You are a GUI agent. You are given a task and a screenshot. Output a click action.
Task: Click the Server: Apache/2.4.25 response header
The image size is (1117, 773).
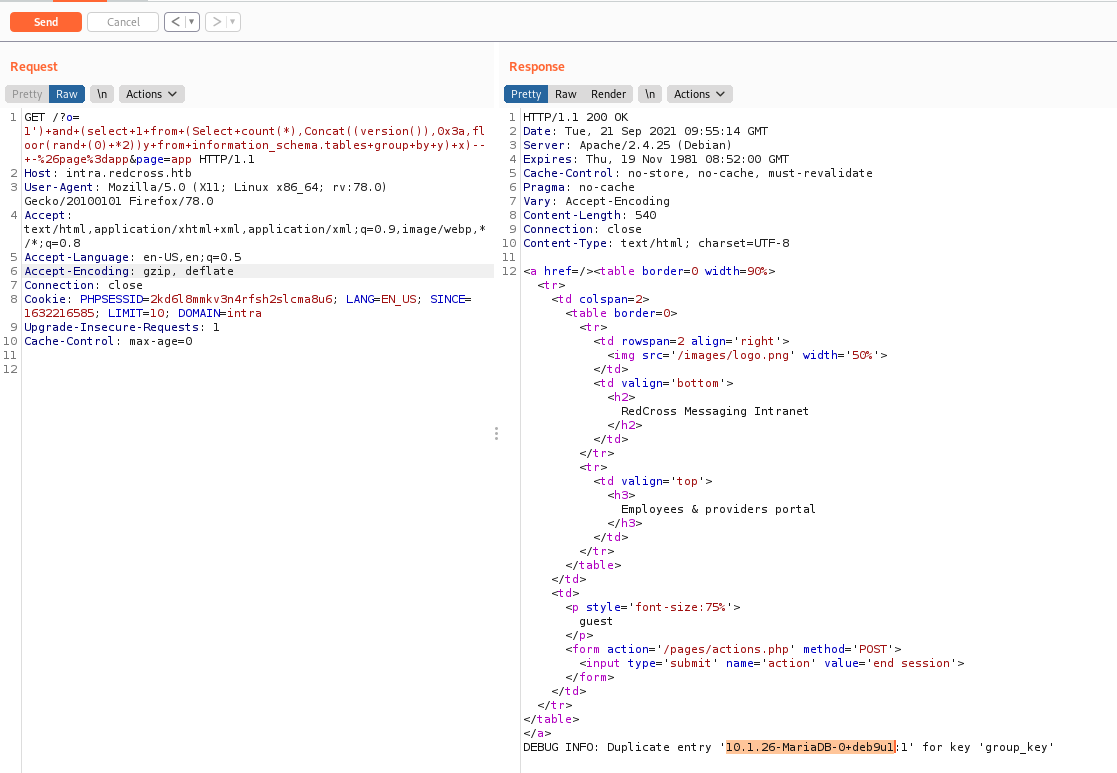[627, 145]
